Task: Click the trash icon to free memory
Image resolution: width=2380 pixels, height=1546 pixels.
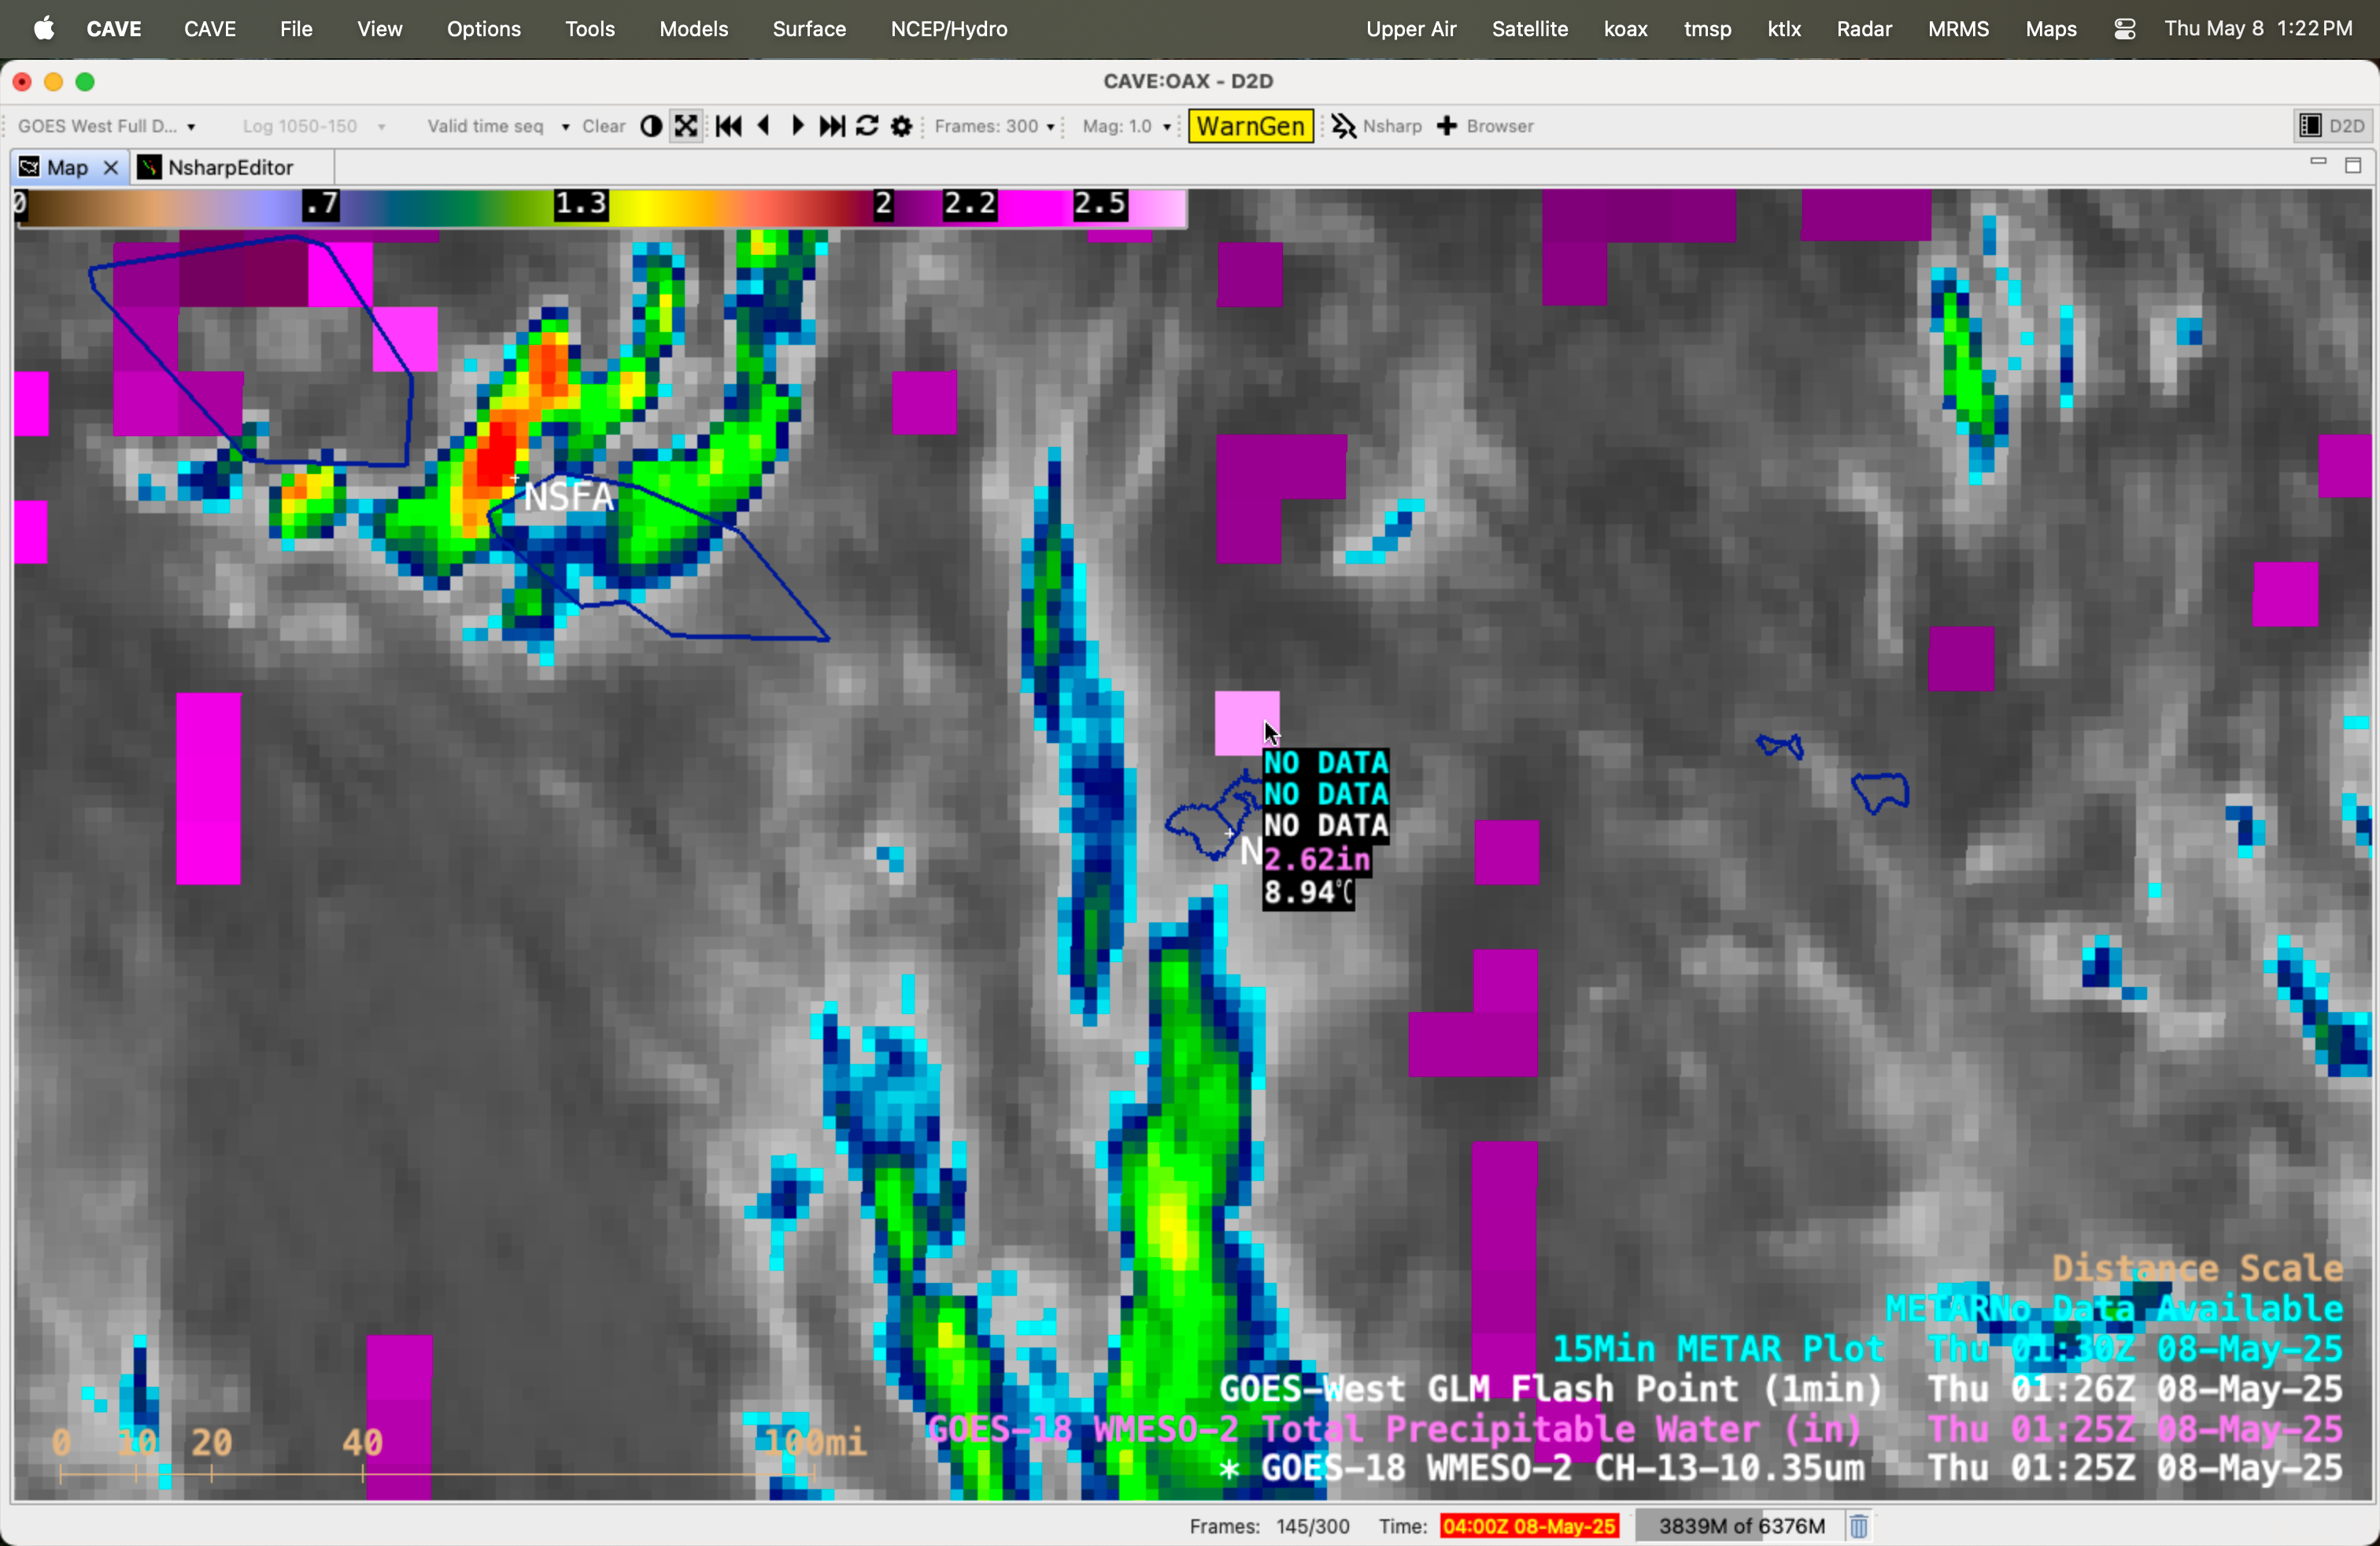Action: point(1859,1526)
